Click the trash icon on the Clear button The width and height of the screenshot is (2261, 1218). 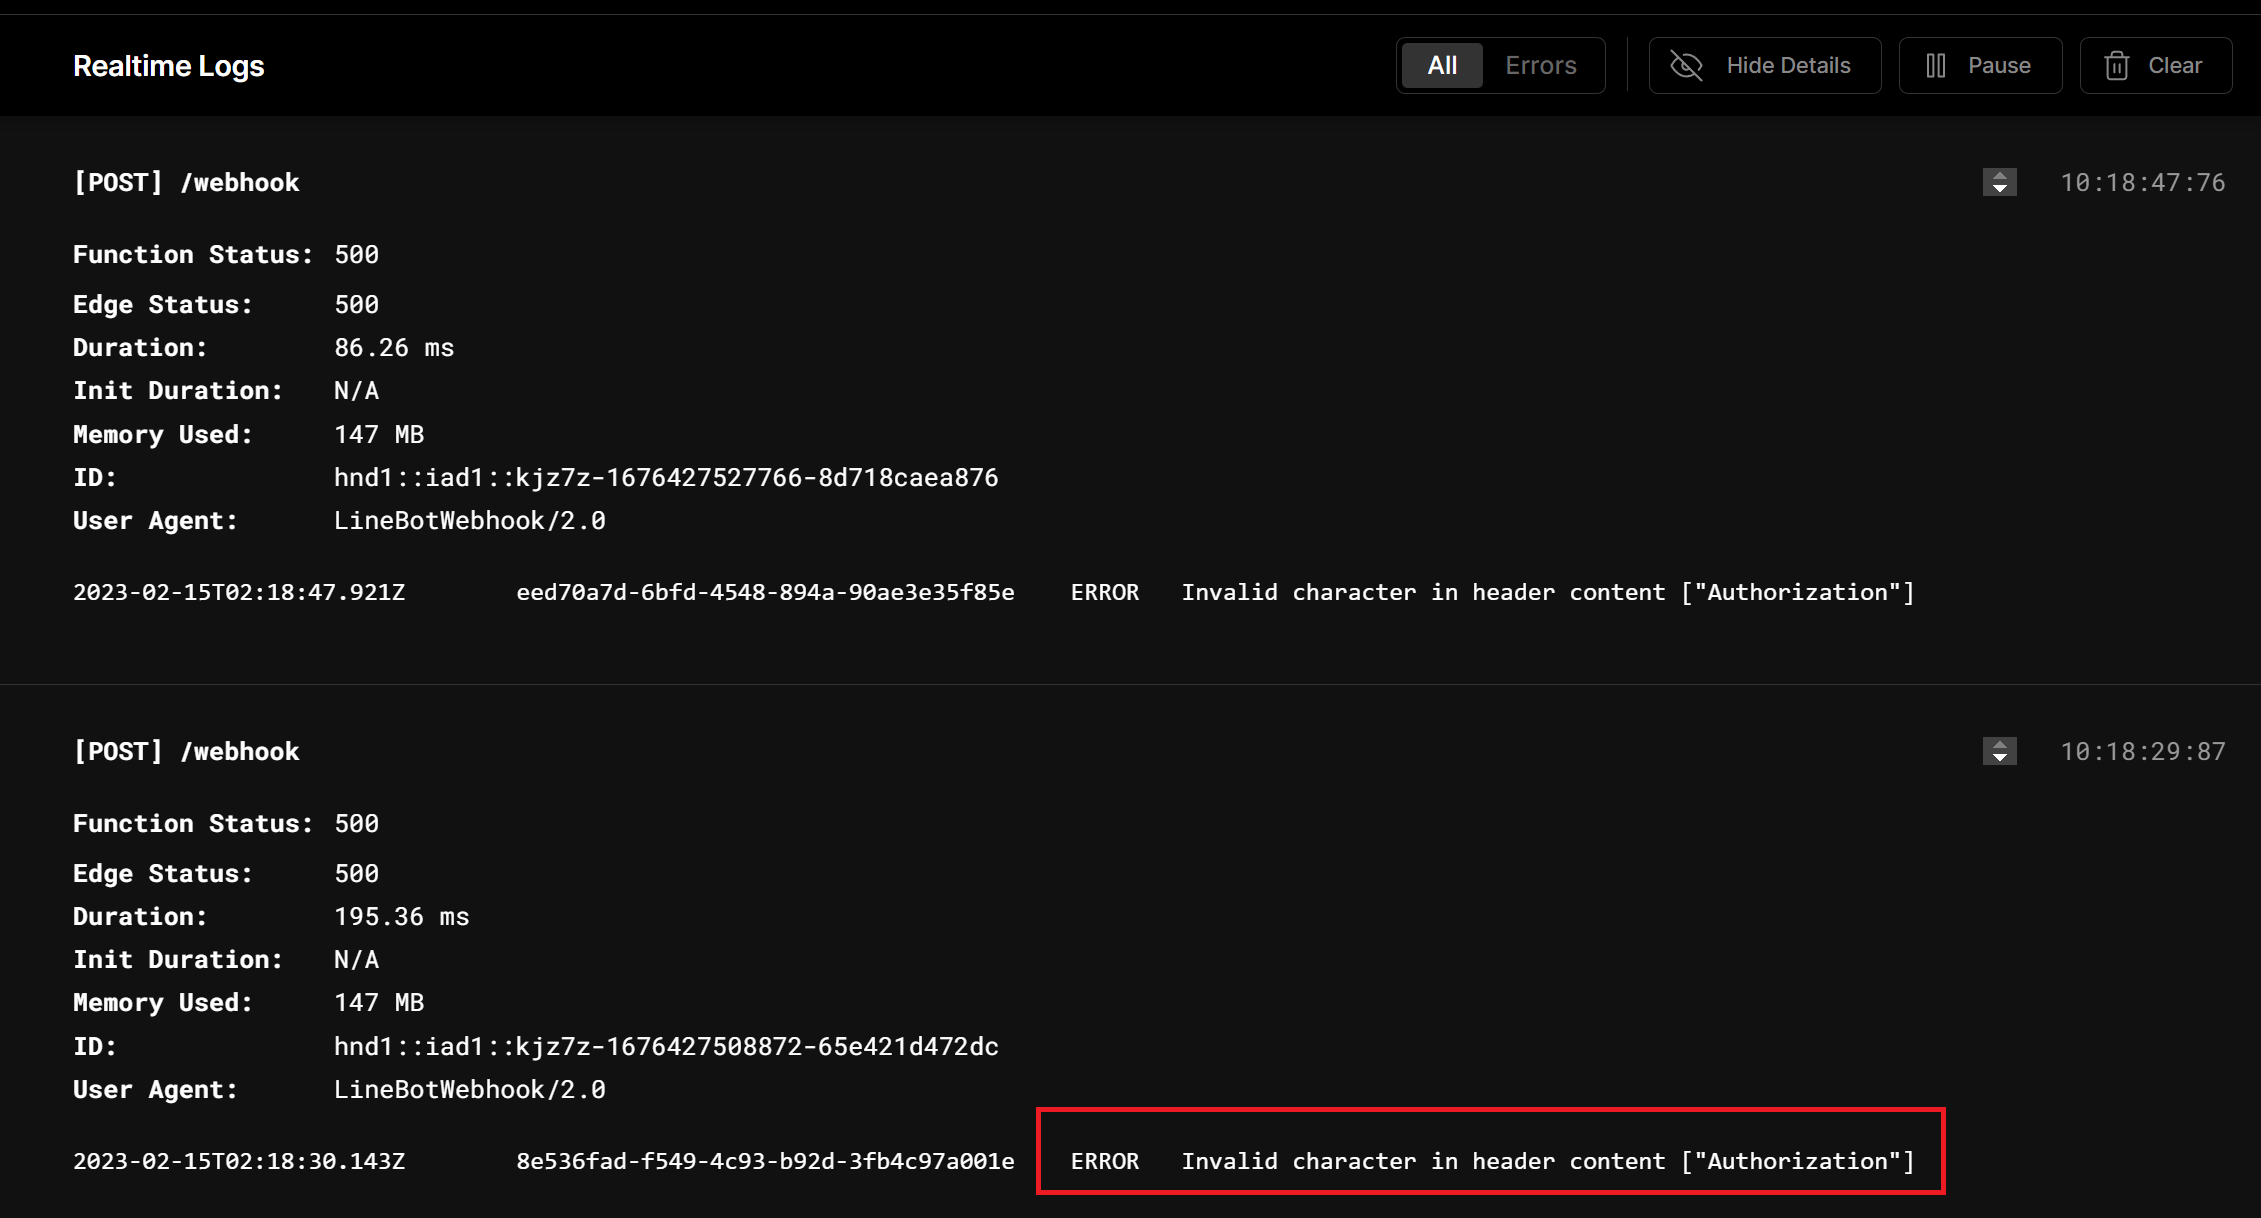(2118, 64)
